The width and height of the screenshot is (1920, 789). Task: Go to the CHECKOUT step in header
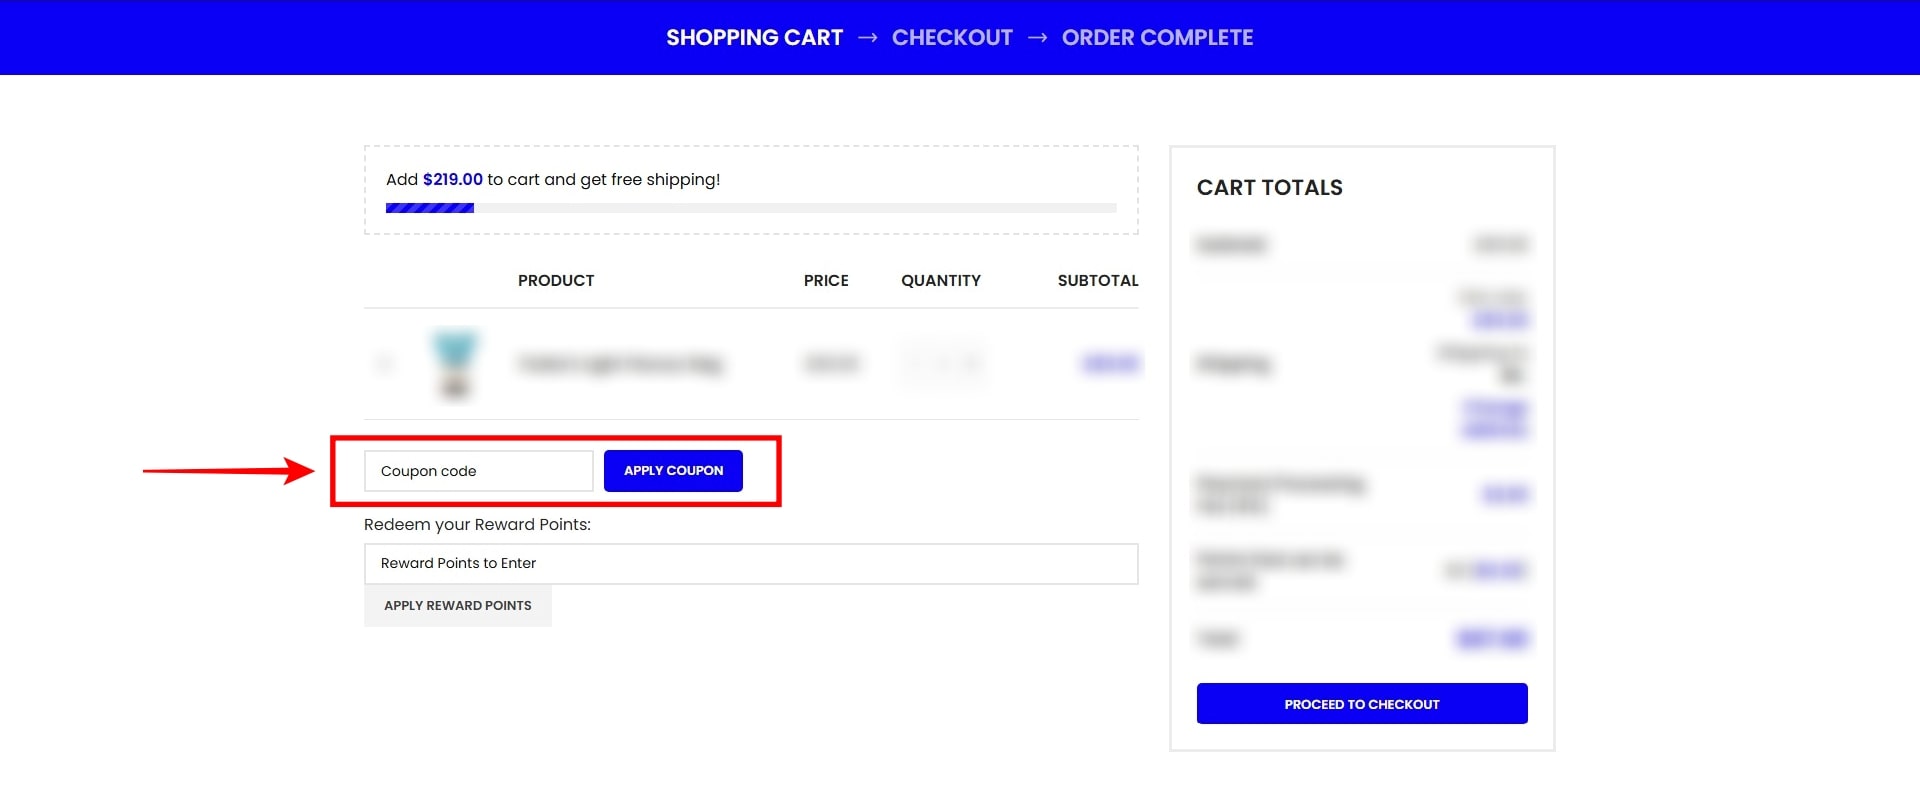coord(952,38)
